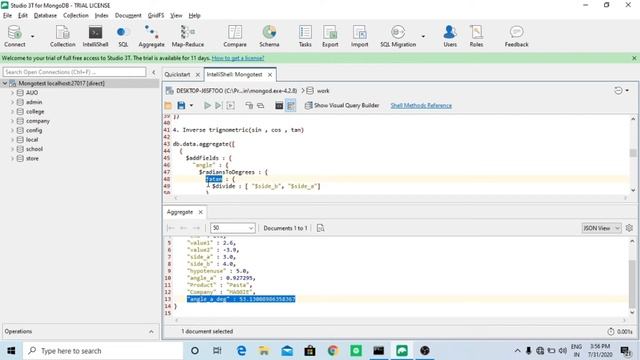The width and height of the screenshot is (640, 360).
Task: Open the File menu
Action: click(x=7, y=16)
